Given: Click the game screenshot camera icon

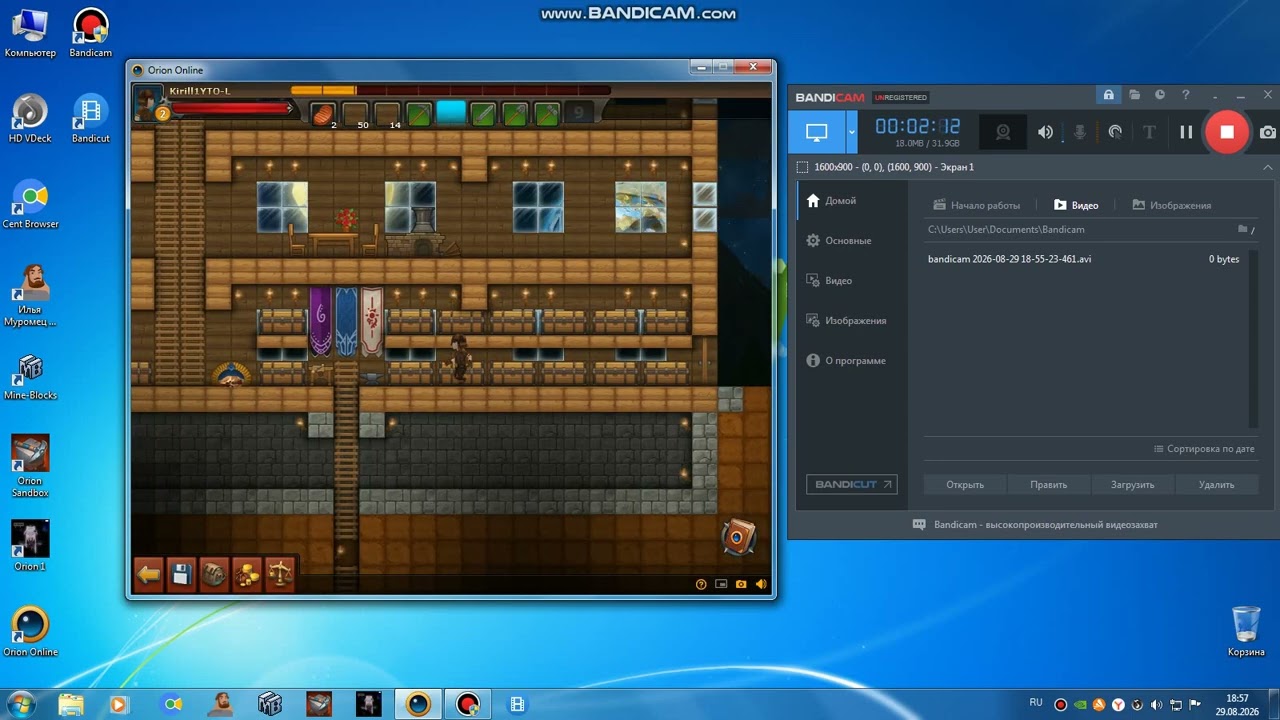Looking at the screenshot, I should 741,584.
